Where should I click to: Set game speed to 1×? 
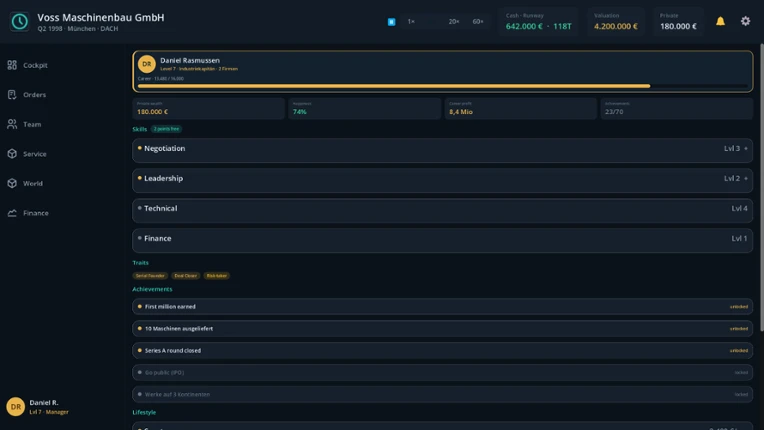(411, 22)
